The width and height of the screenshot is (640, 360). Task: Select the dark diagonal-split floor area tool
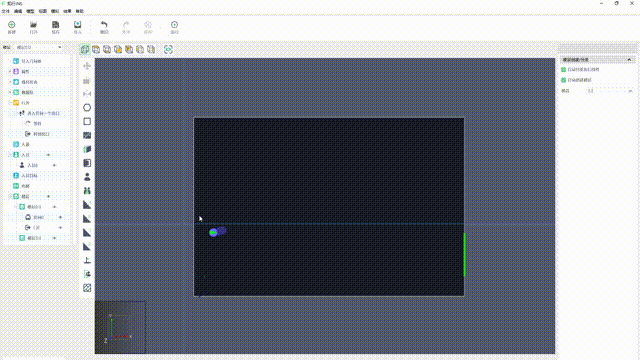point(87,136)
